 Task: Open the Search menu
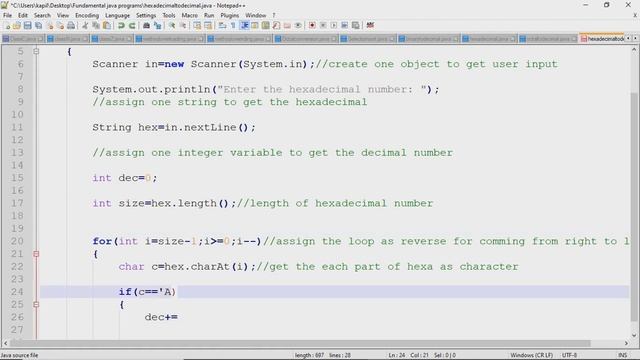pos(42,16)
